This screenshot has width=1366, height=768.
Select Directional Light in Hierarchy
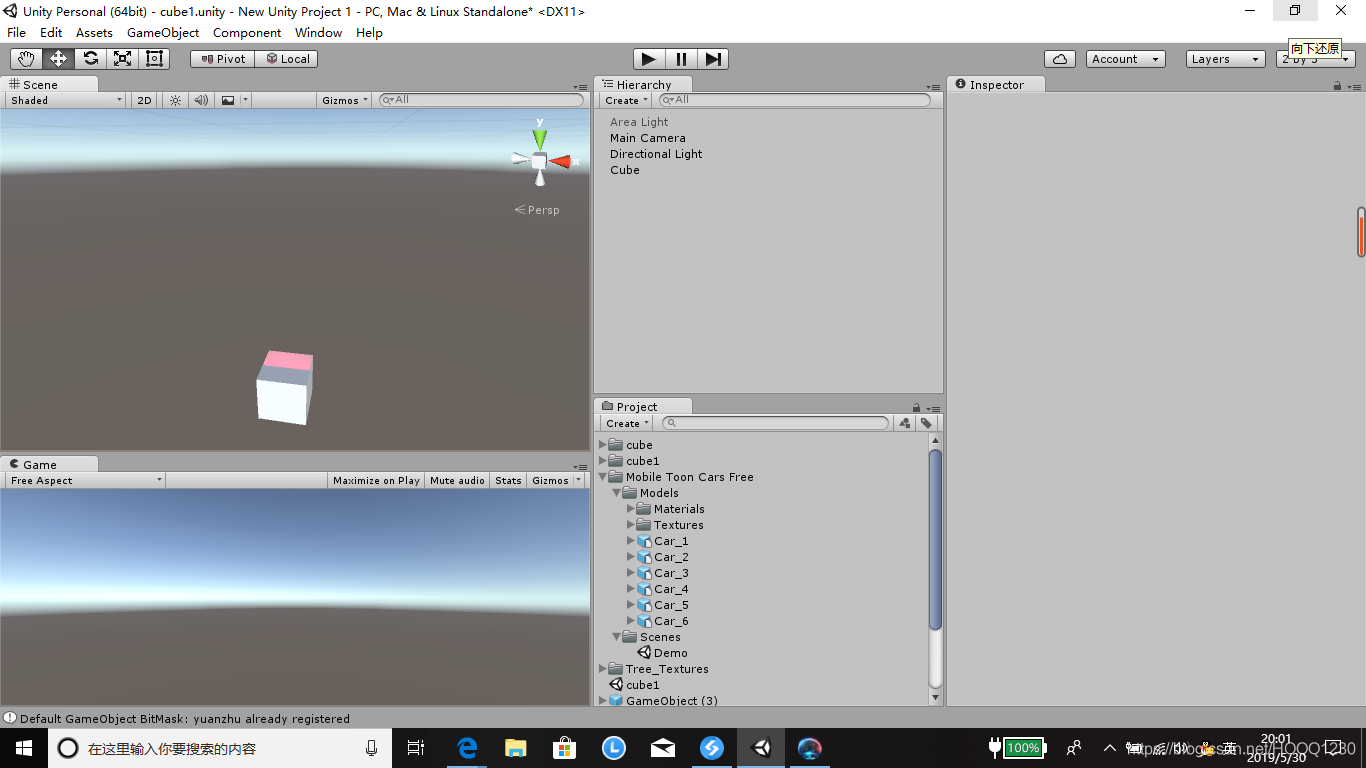[x=656, y=154]
